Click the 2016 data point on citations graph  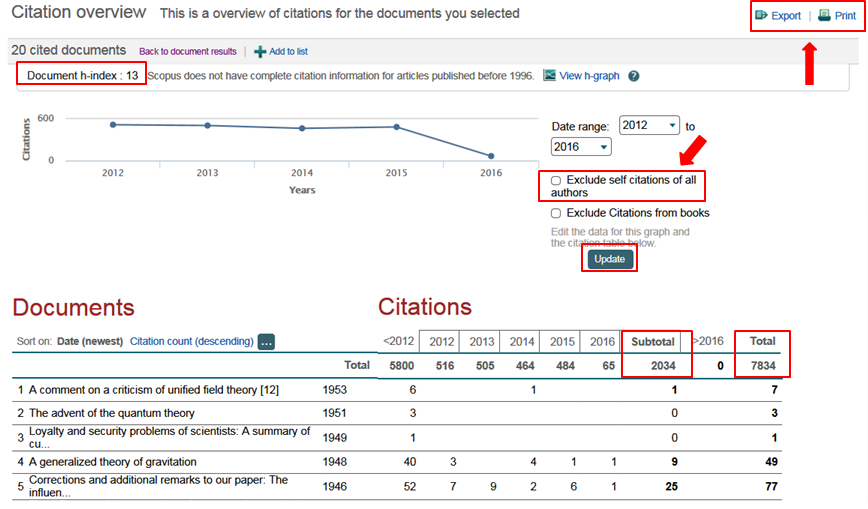(491, 156)
